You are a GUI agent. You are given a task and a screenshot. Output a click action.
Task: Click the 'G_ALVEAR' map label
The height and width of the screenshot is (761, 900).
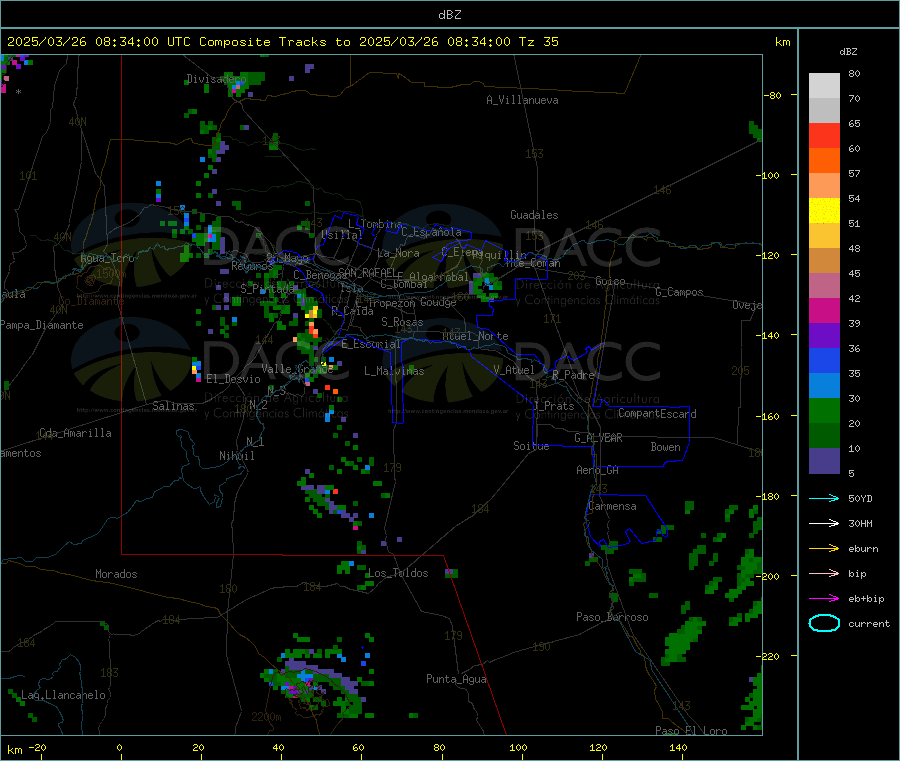pos(598,438)
